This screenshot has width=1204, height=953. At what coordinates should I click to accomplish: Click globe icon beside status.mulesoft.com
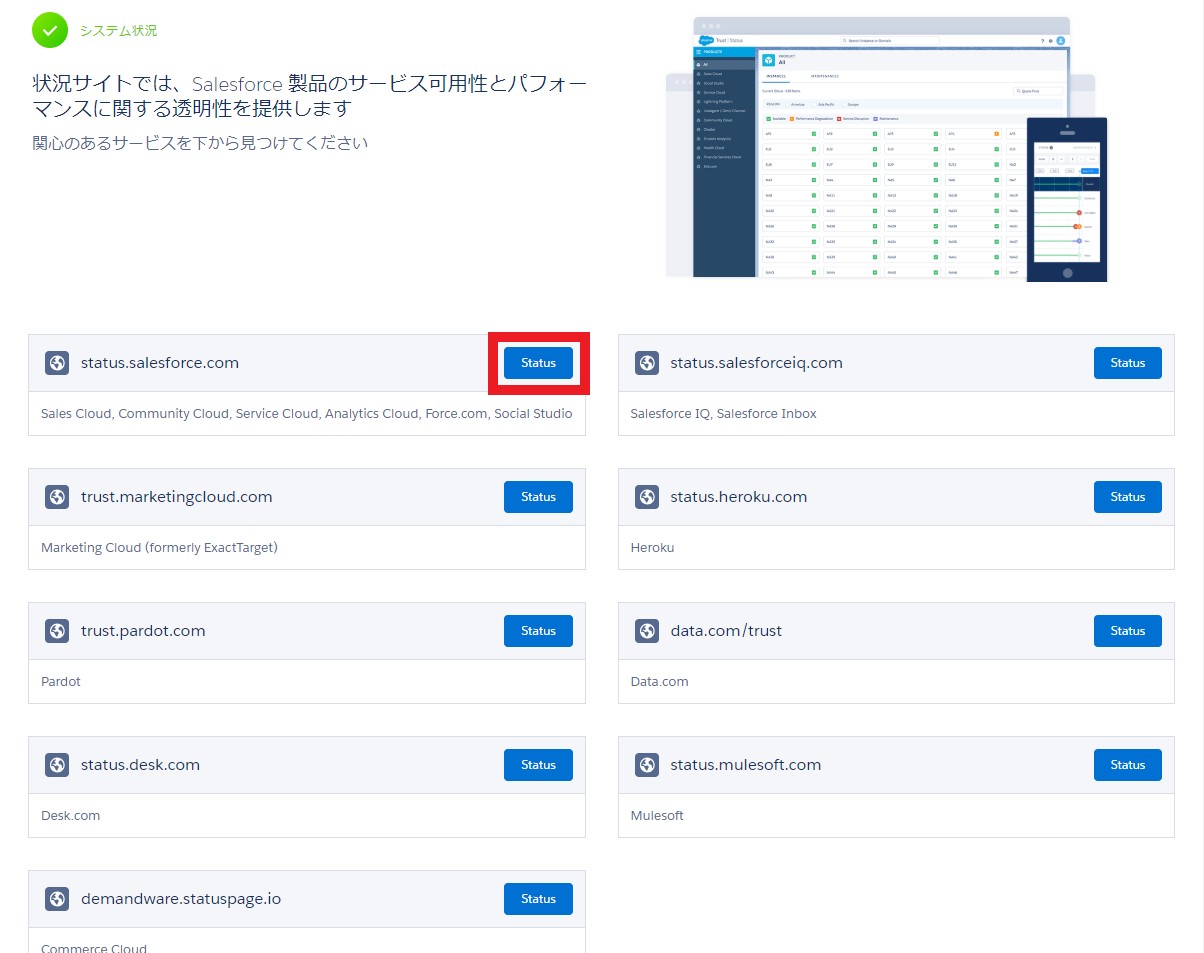point(647,765)
